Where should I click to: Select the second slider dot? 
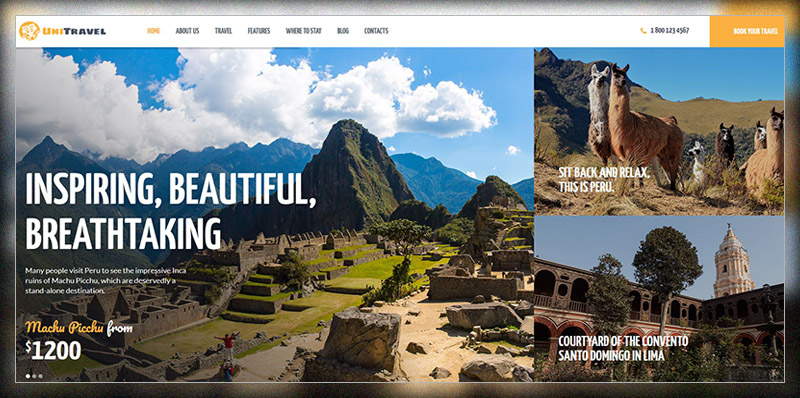point(34,376)
